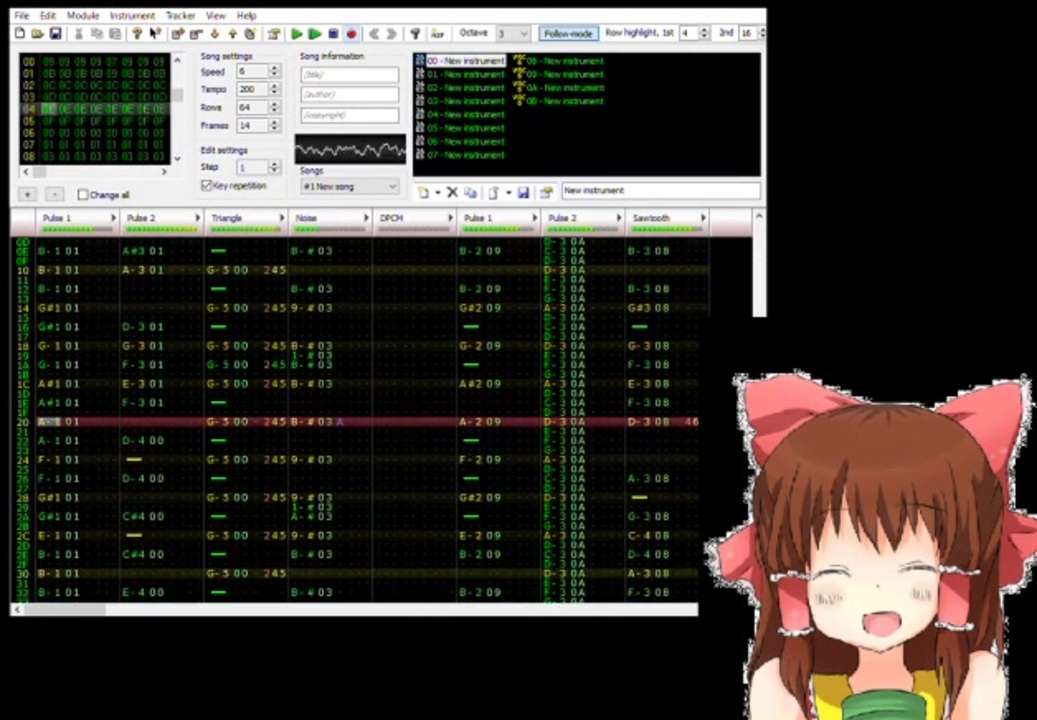Toggle Follow-mode button
The width and height of the screenshot is (1037, 720).
(568, 33)
